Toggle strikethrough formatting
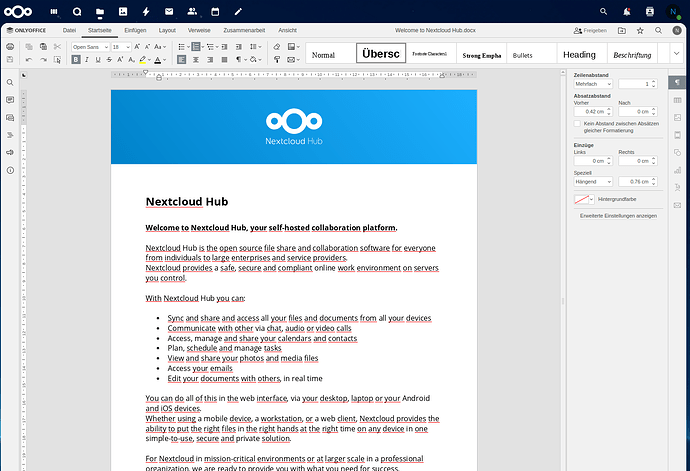The height and width of the screenshot is (471, 690). click(x=109, y=59)
